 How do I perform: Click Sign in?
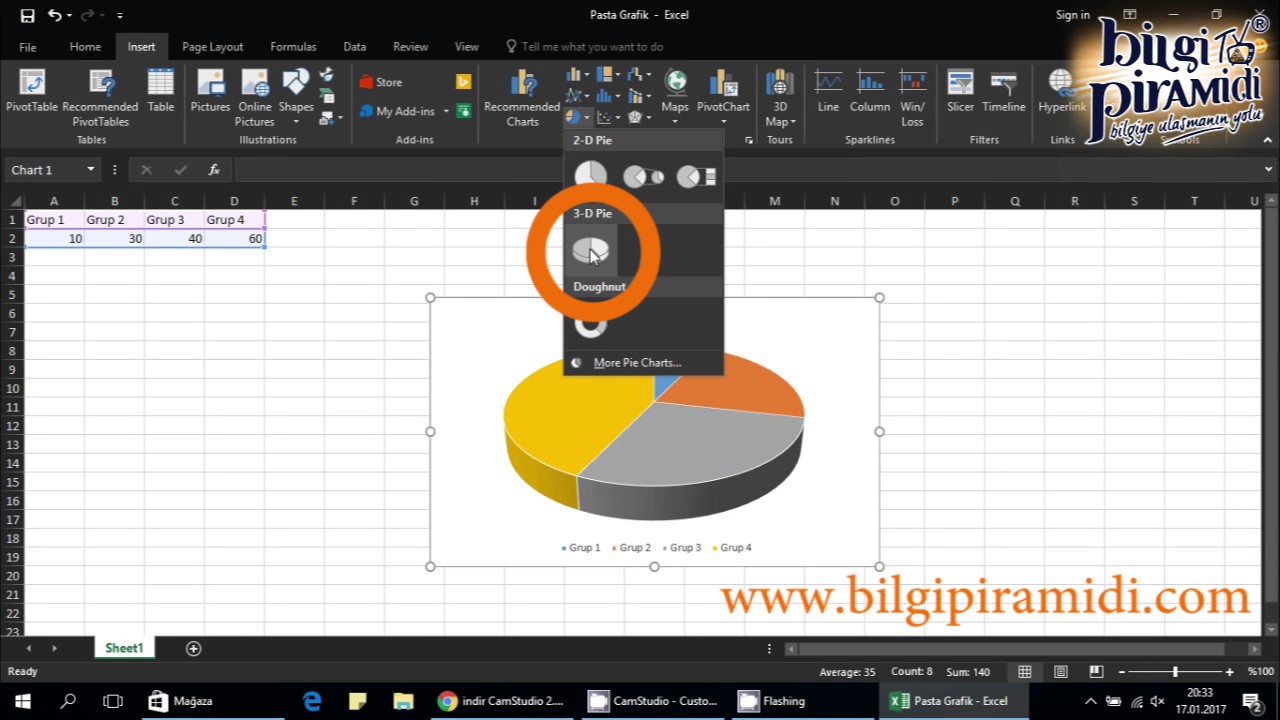point(1073,15)
